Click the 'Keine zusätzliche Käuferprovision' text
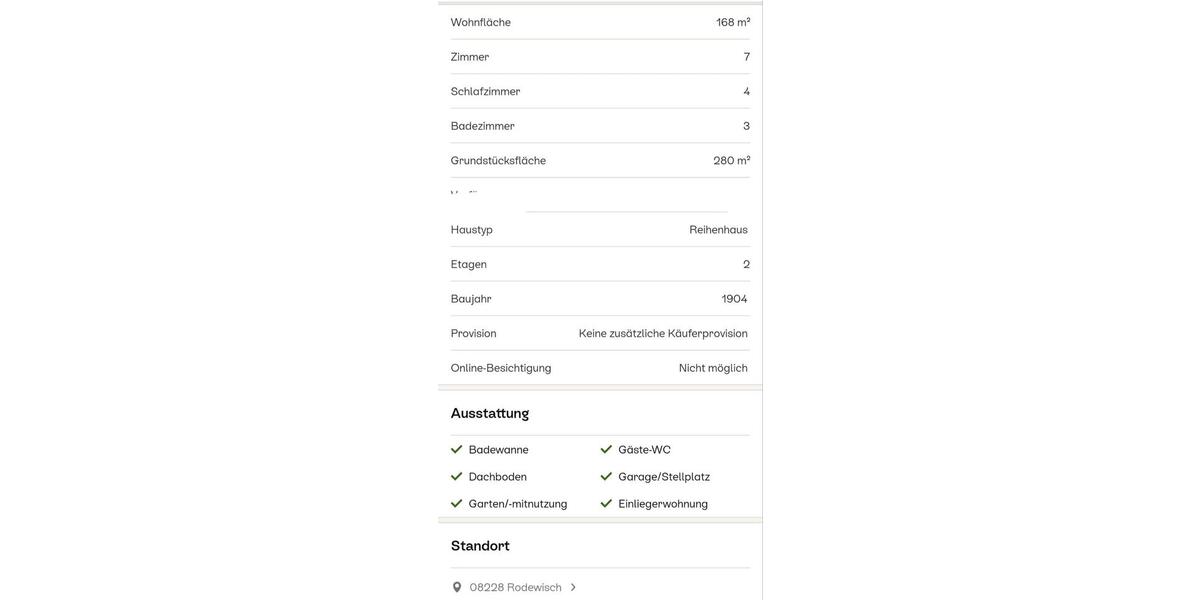The width and height of the screenshot is (1200, 600). [663, 334]
